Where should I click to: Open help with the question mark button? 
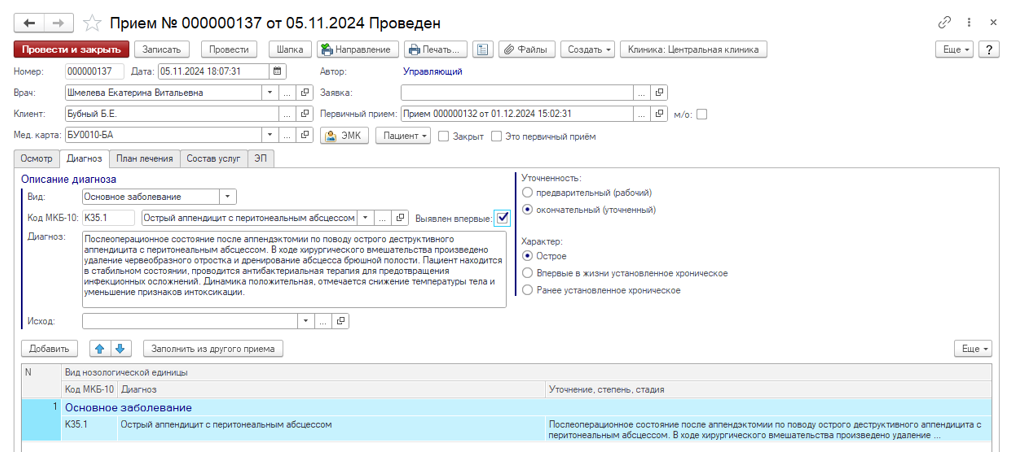tap(988, 50)
